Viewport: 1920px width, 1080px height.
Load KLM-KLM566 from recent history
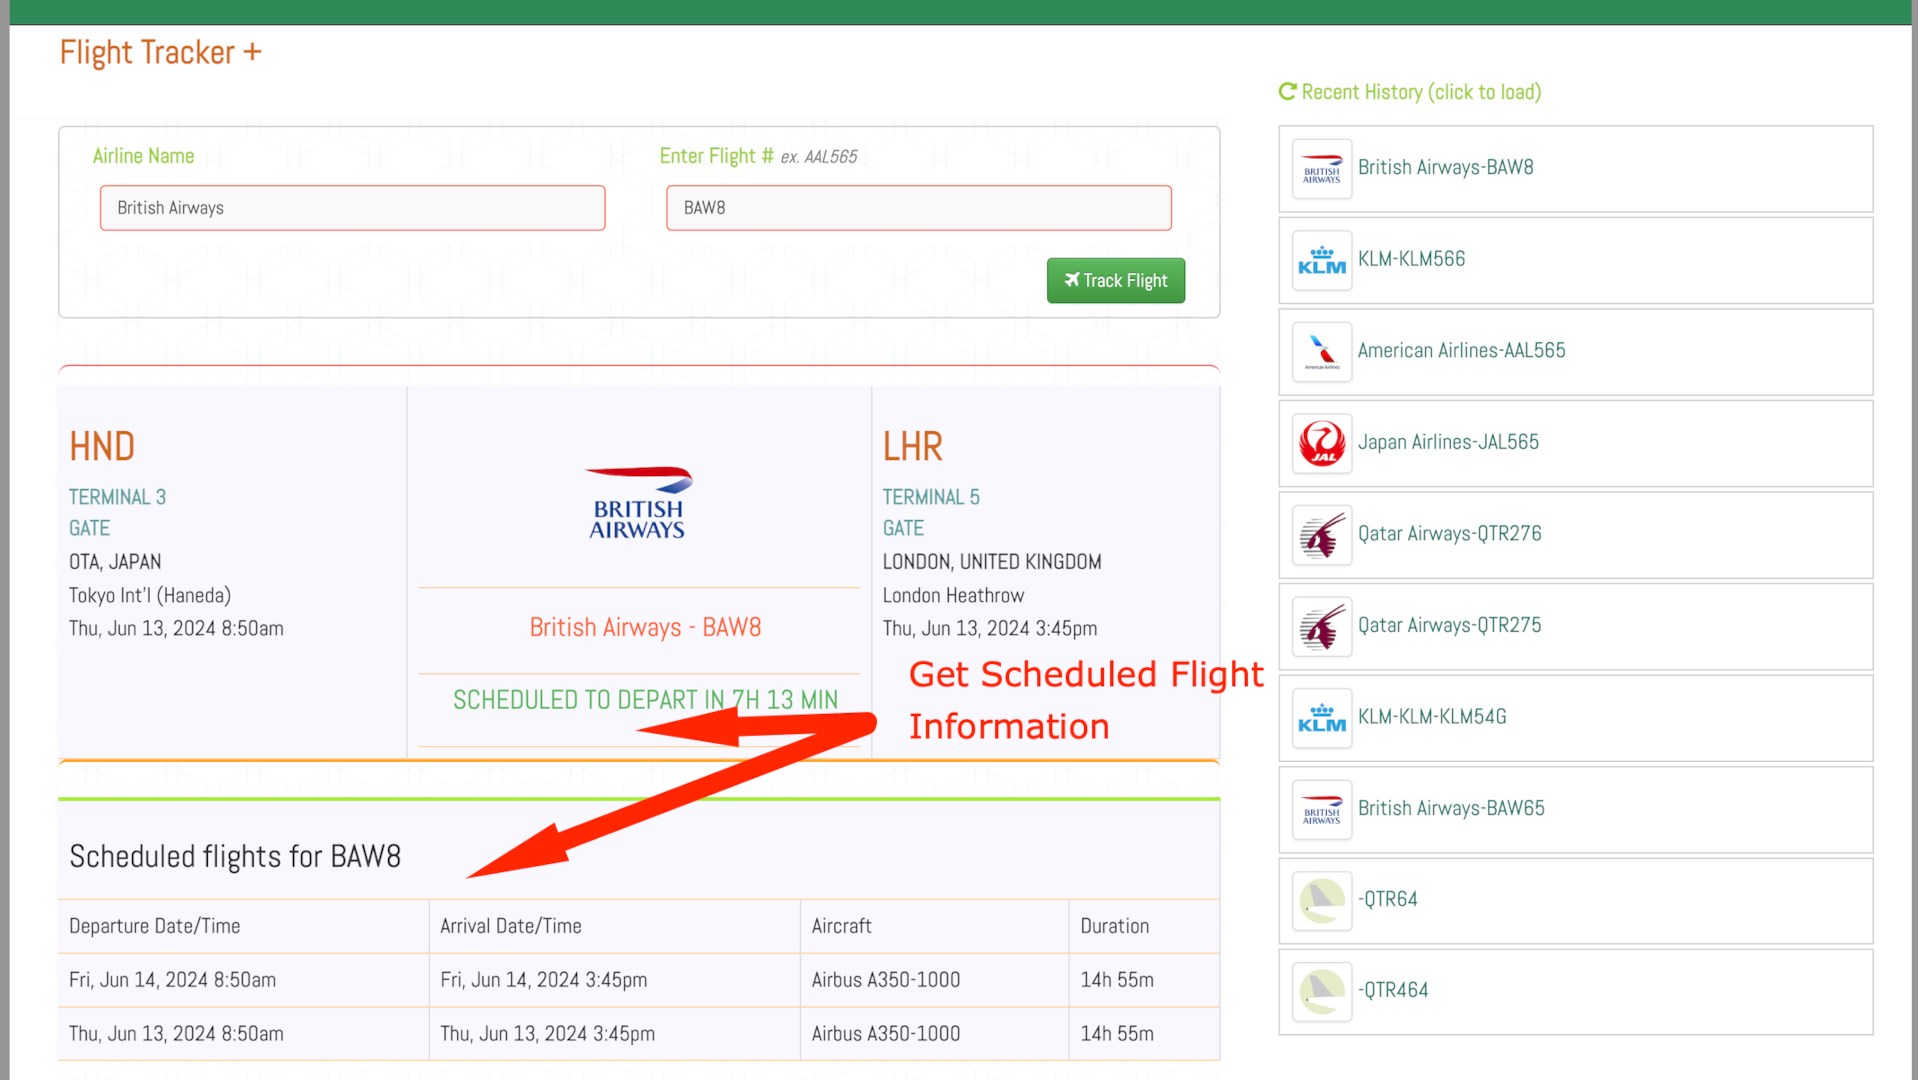point(1576,261)
